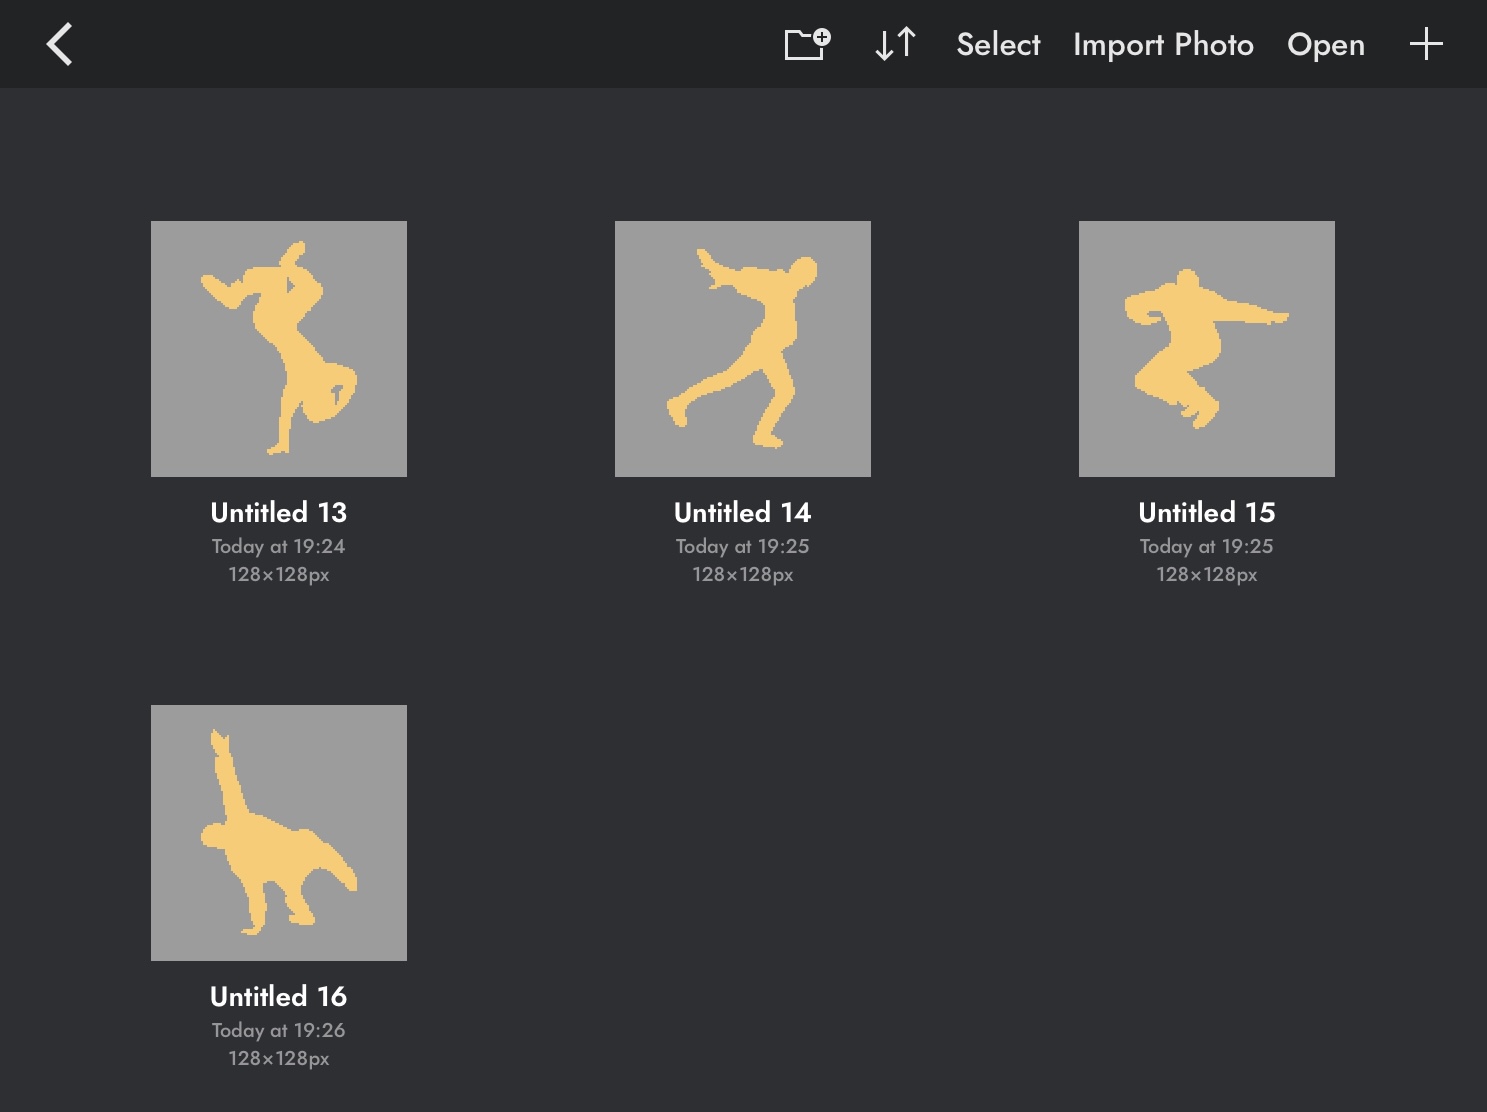The width and height of the screenshot is (1487, 1112).
Task: Click the "Today at 19:26" timestamp
Action: (279, 1031)
